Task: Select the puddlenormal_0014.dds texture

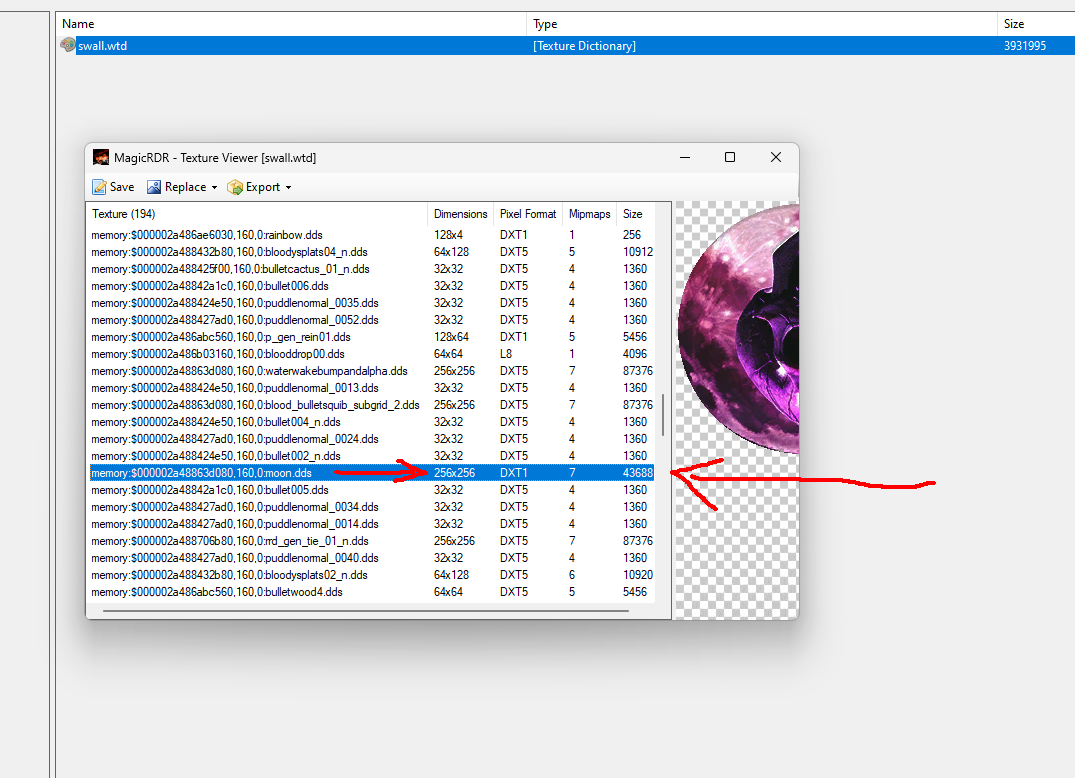Action: tap(372, 524)
